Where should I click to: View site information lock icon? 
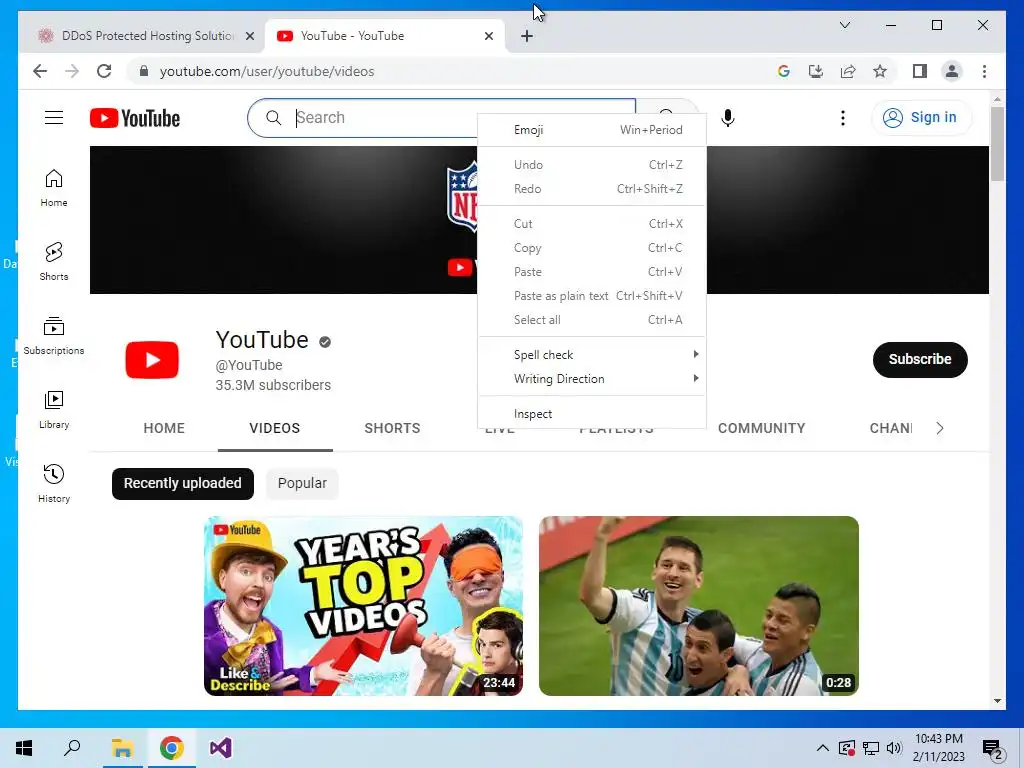(x=144, y=71)
